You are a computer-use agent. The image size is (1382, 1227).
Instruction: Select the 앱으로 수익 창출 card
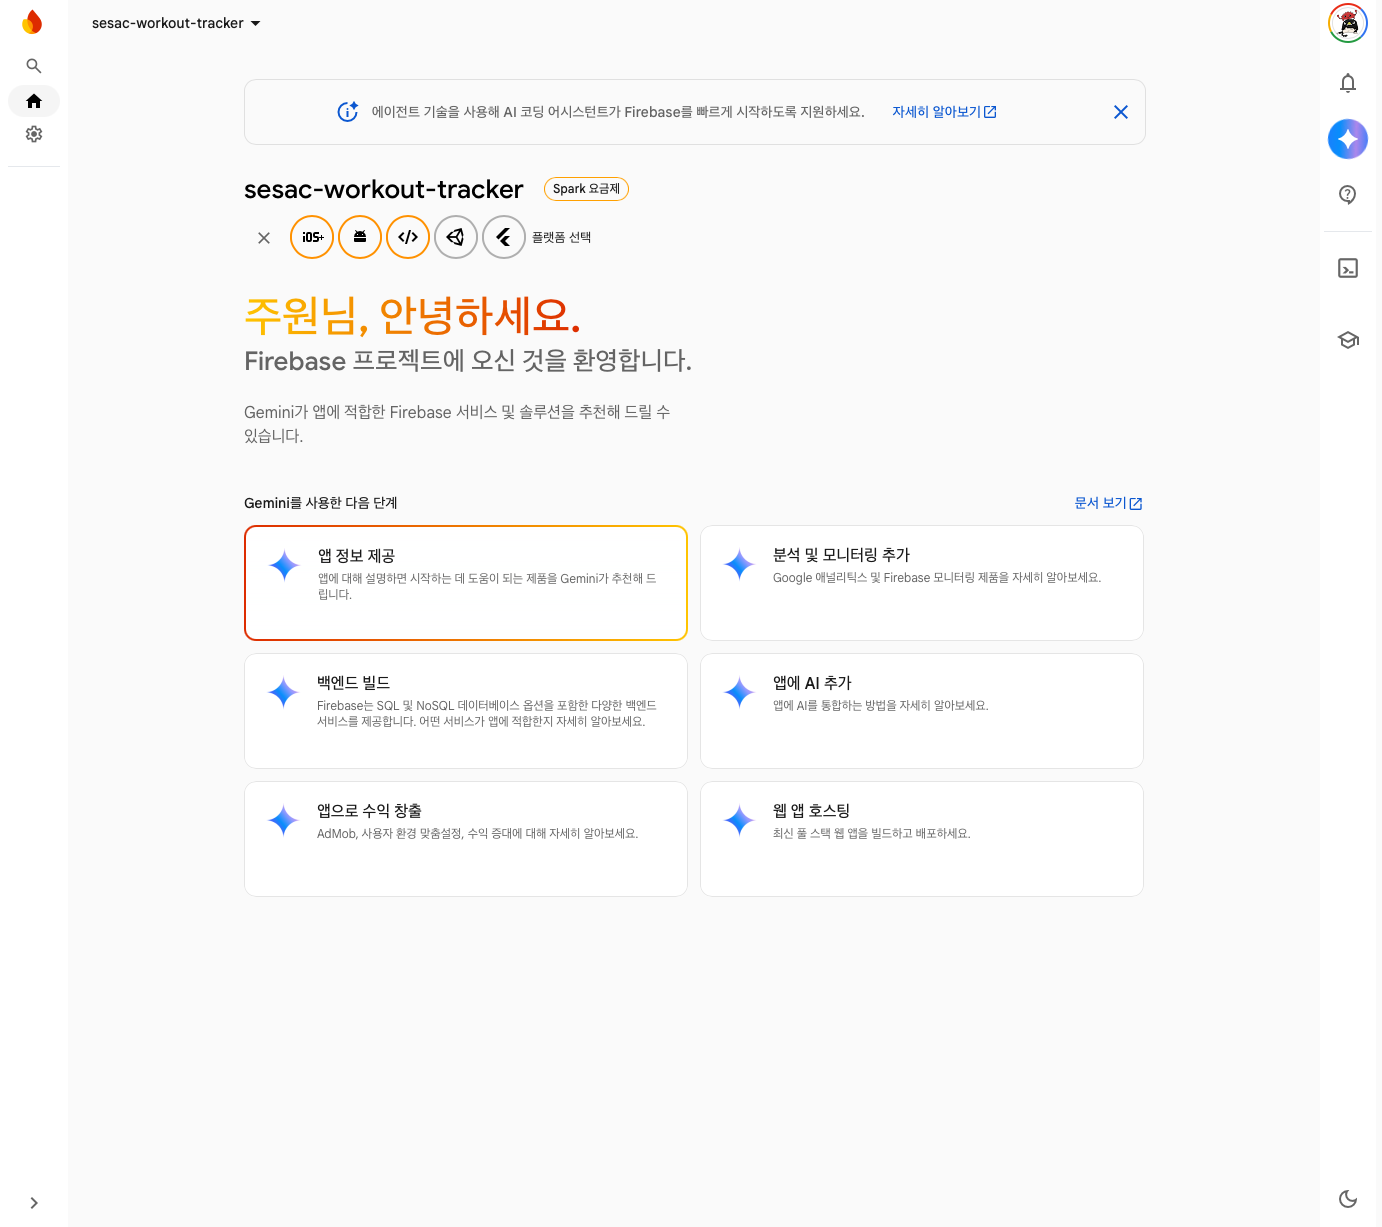click(466, 839)
